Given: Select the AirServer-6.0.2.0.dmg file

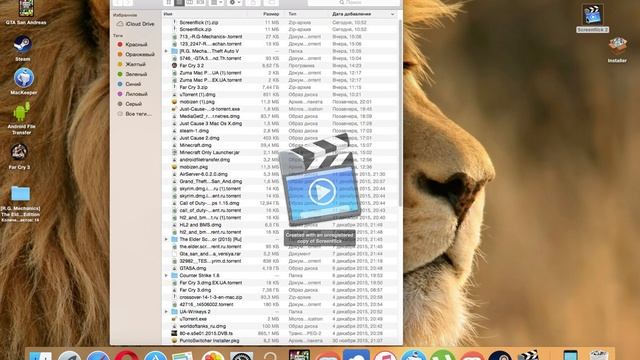Looking at the screenshot, I should pyautogui.click(x=280, y=174).
